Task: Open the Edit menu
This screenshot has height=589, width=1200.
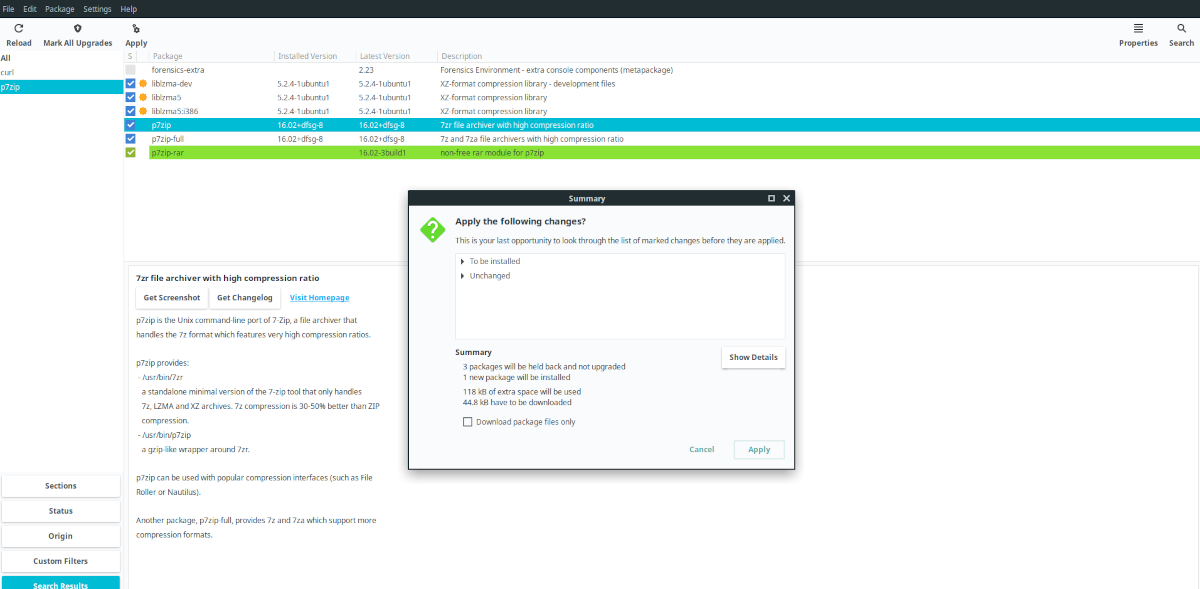Action: click(30, 8)
